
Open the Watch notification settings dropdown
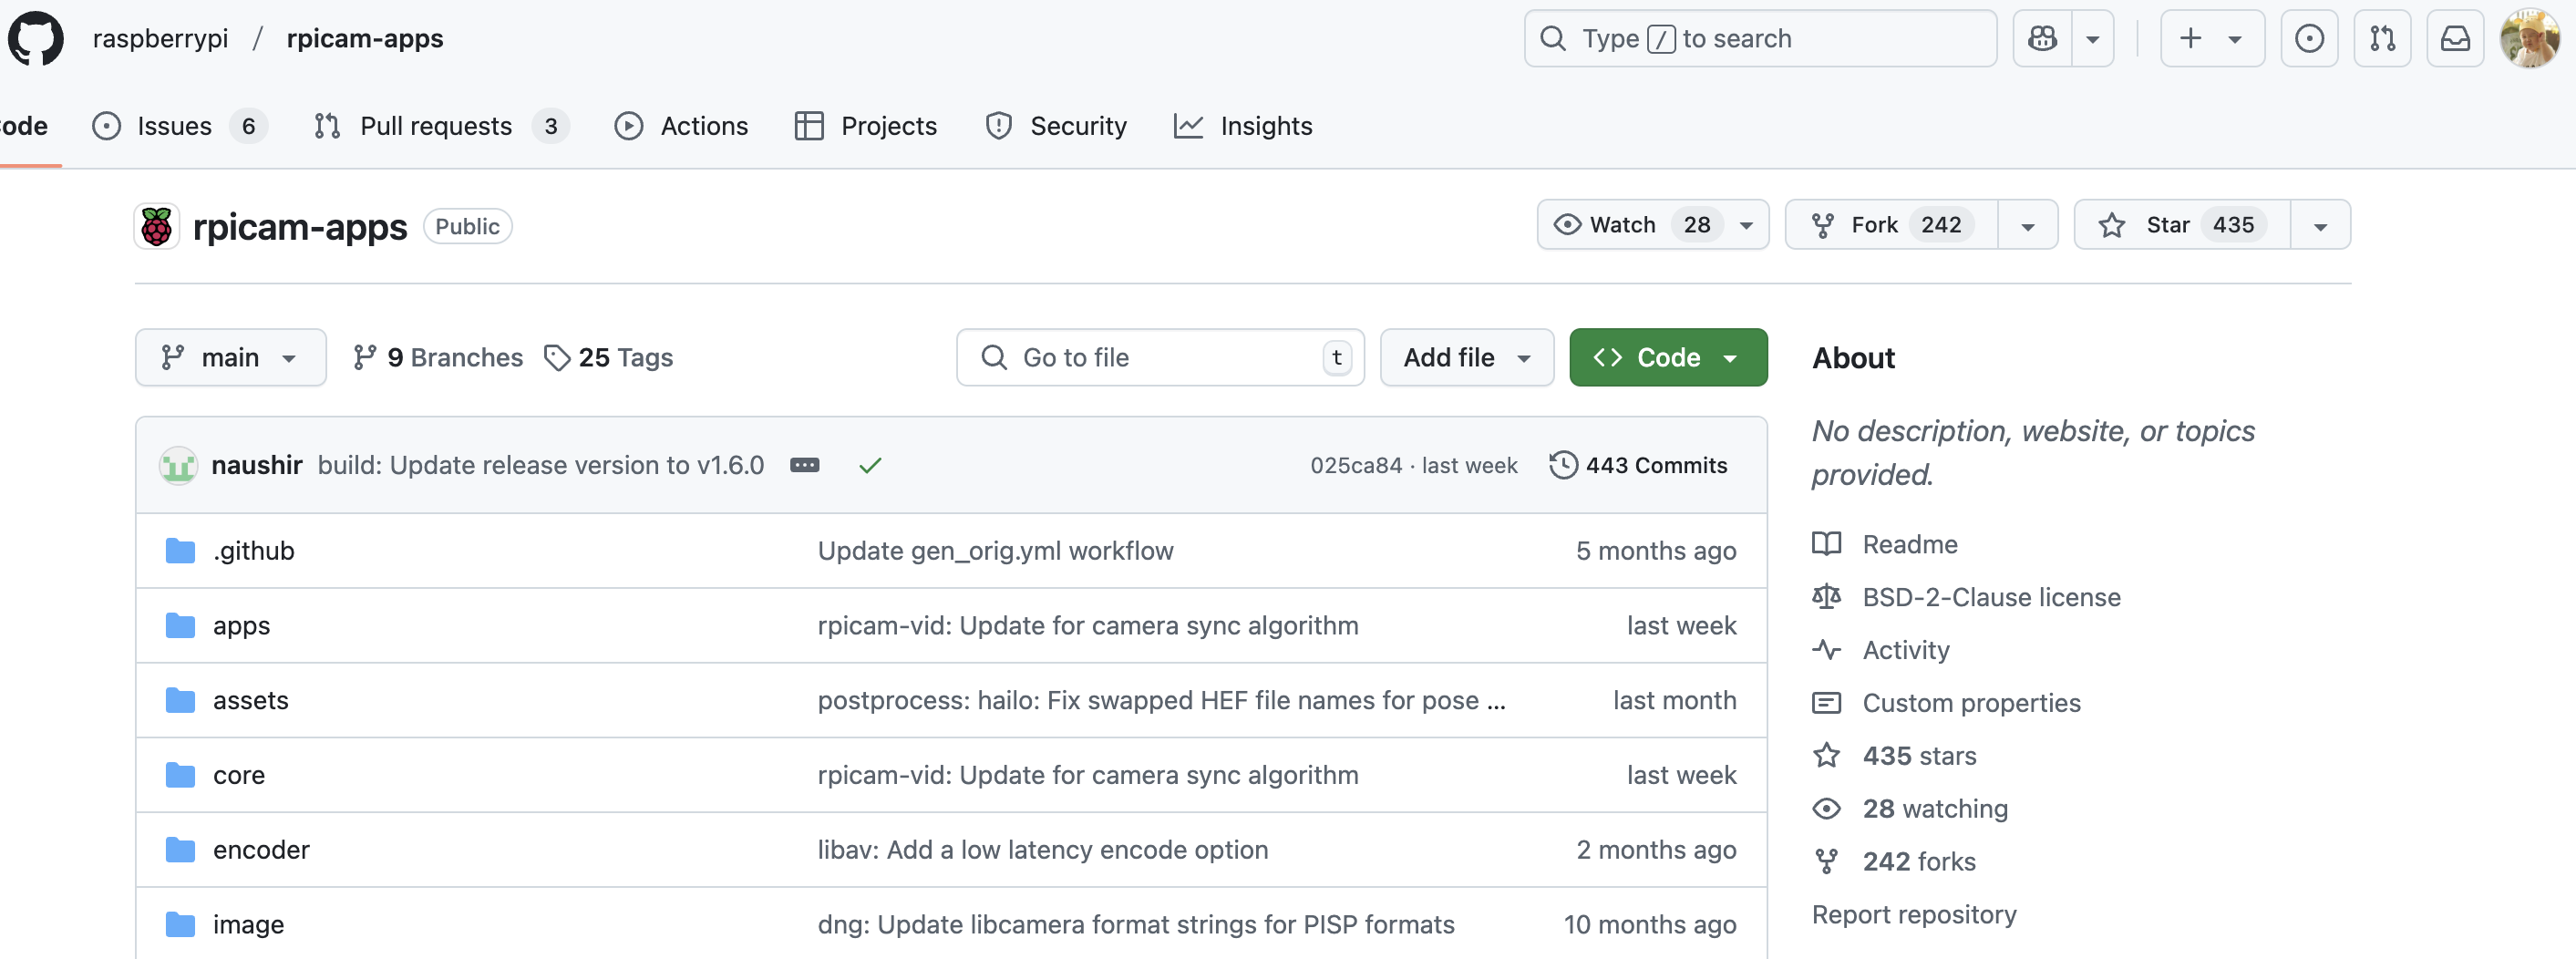point(1653,225)
